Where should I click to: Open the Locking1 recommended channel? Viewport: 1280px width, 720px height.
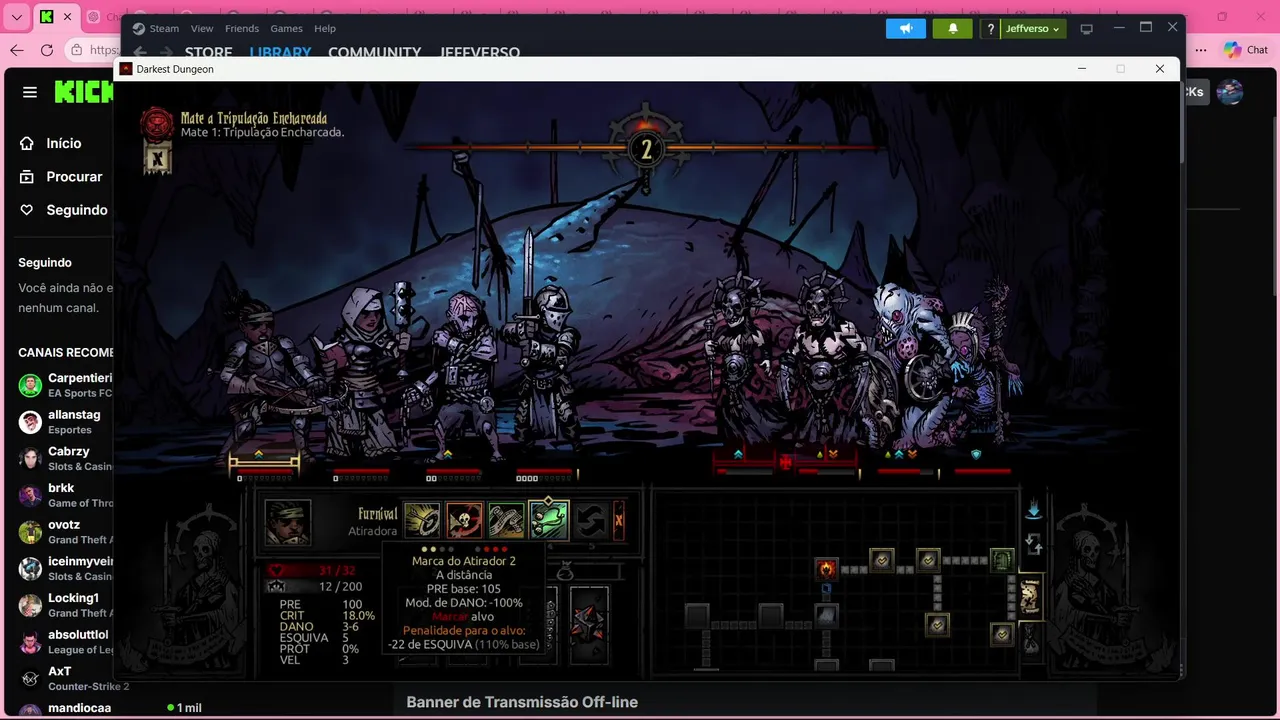point(64,605)
